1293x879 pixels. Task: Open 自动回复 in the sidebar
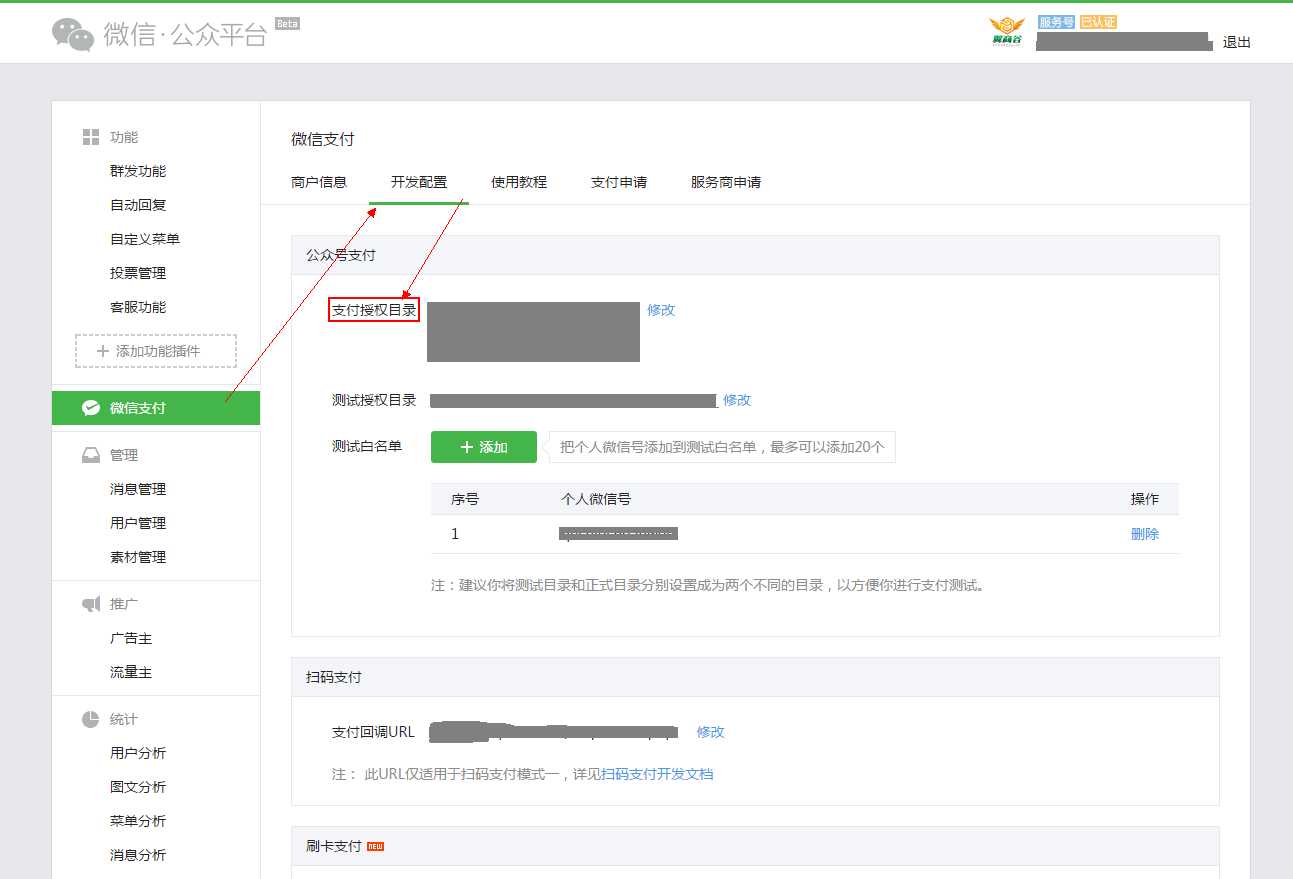pos(138,205)
